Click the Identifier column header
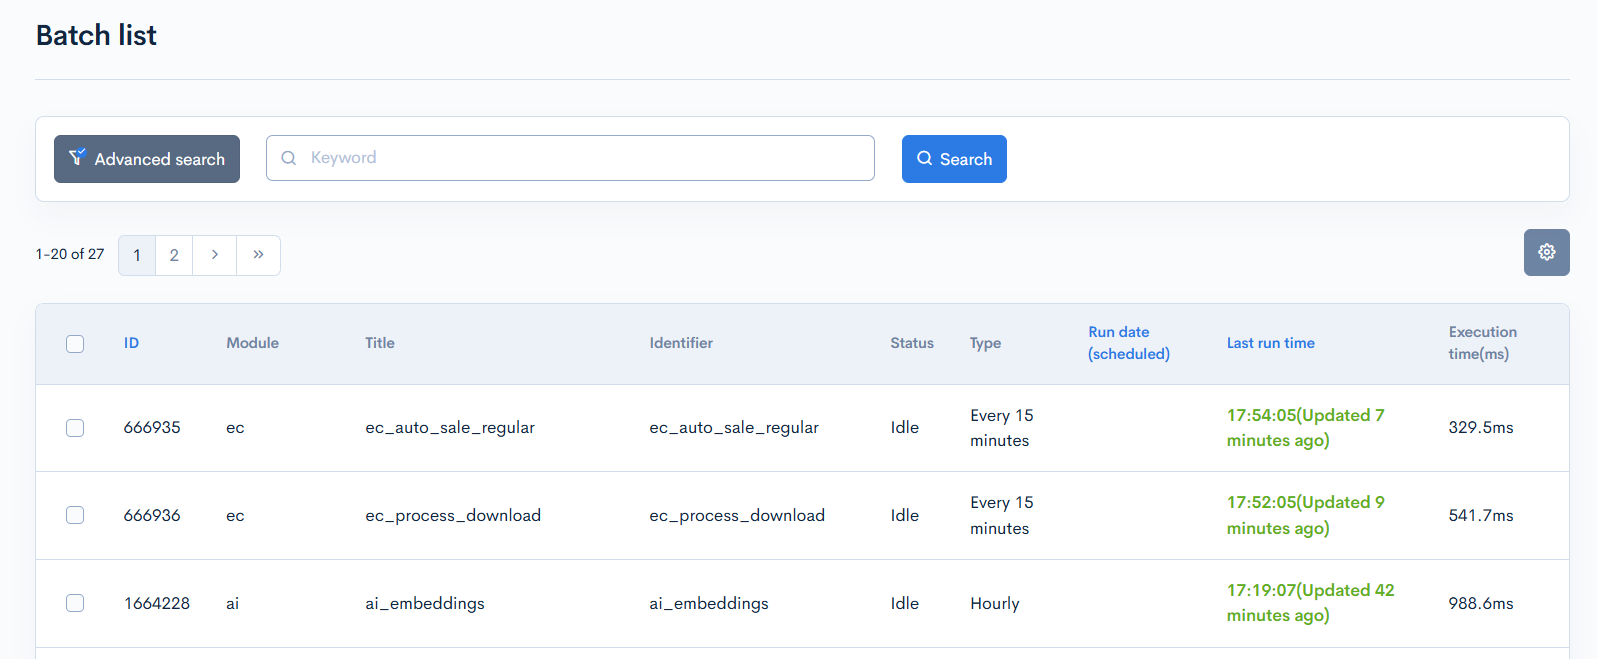This screenshot has width=1597, height=659. pos(681,343)
